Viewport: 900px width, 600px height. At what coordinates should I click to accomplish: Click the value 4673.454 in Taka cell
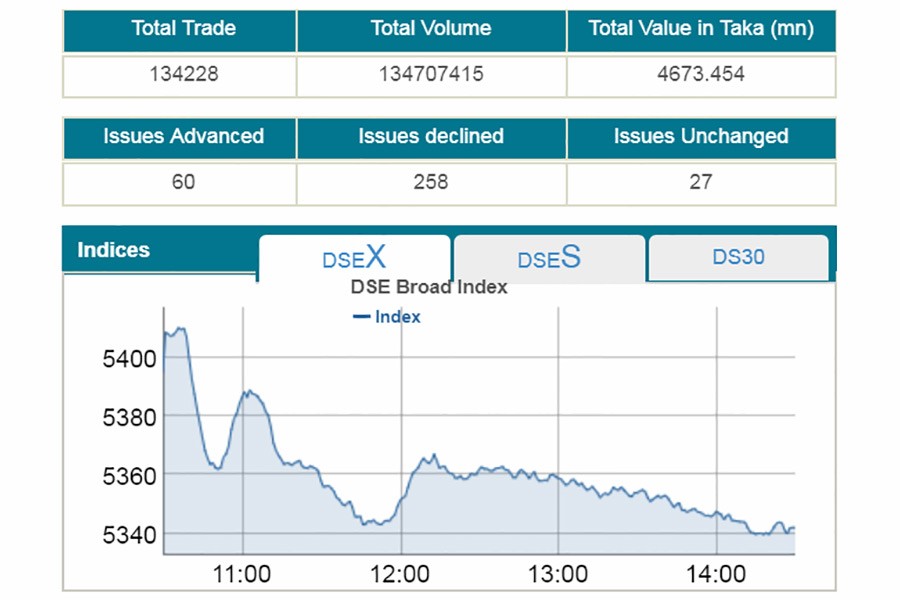click(701, 74)
